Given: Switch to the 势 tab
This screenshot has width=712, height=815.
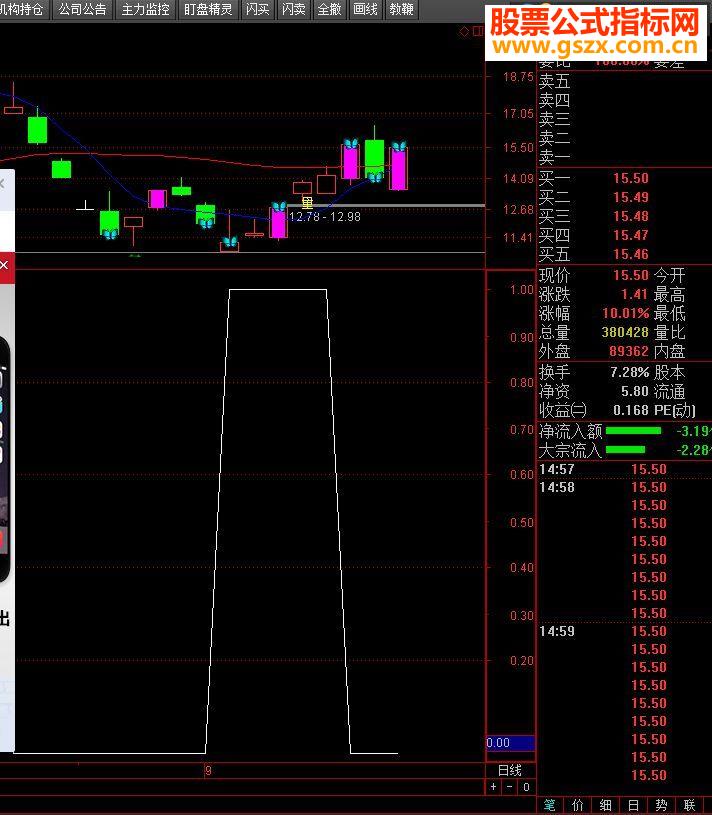Looking at the screenshot, I should tap(661, 806).
